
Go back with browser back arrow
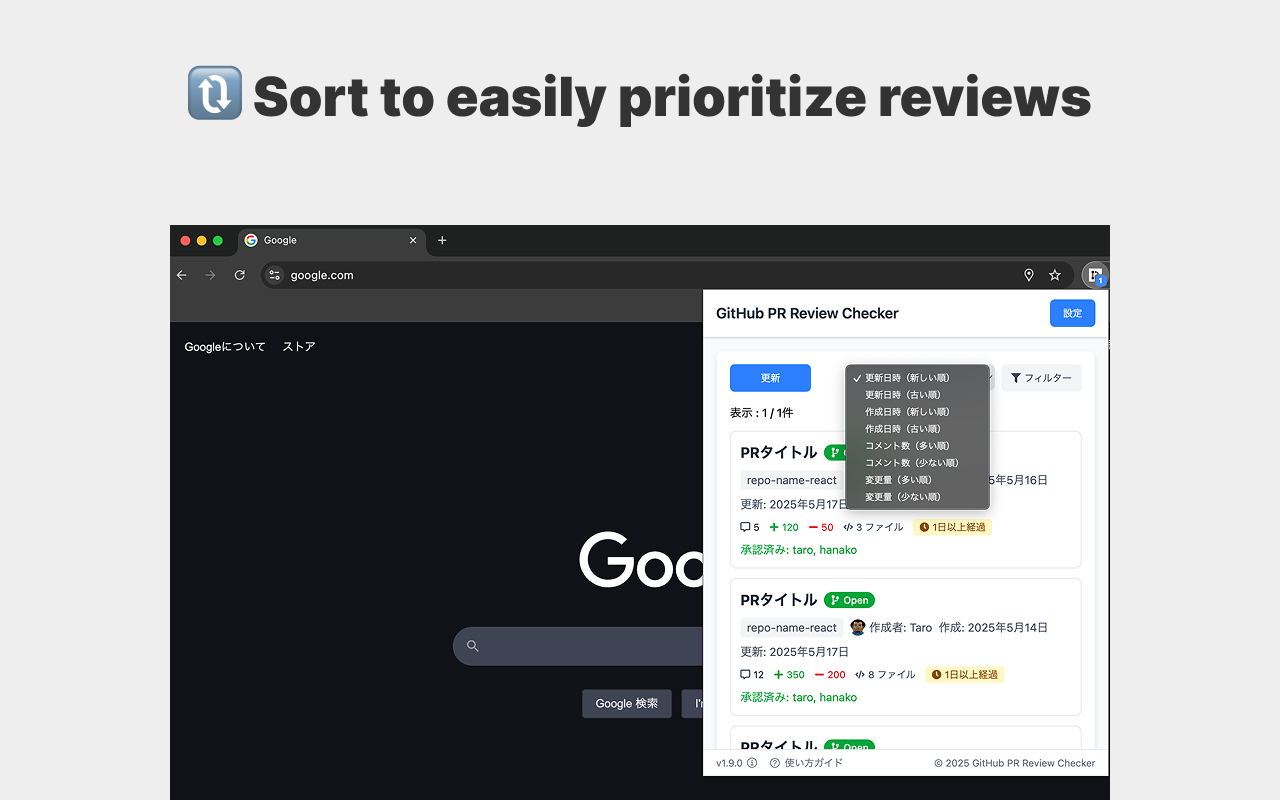coord(181,275)
